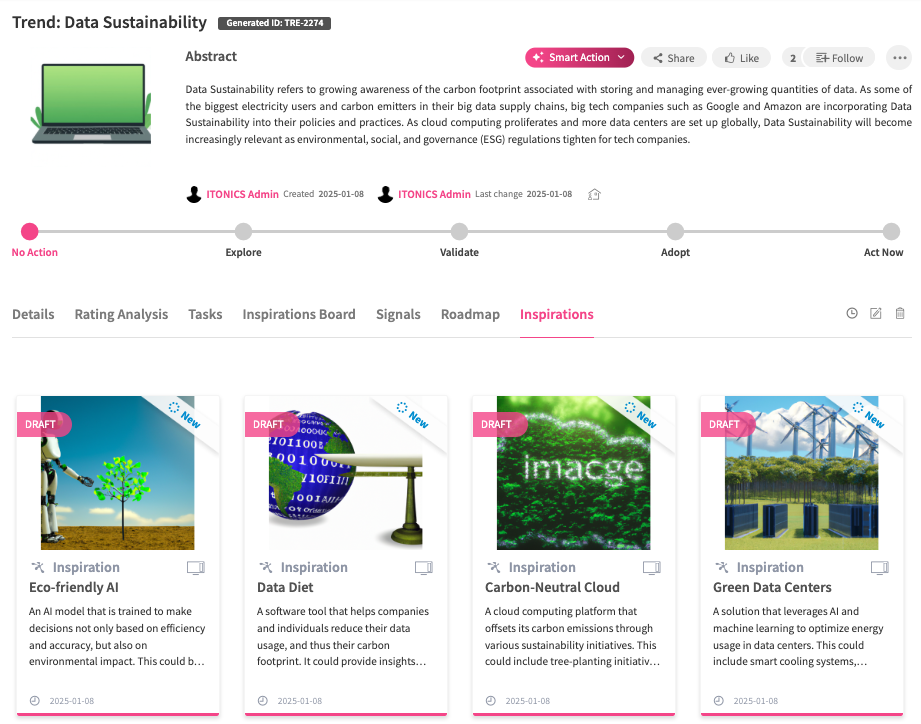This screenshot has height=724, width=921.
Task: Toggle Follow for this trend
Action: [839, 58]
